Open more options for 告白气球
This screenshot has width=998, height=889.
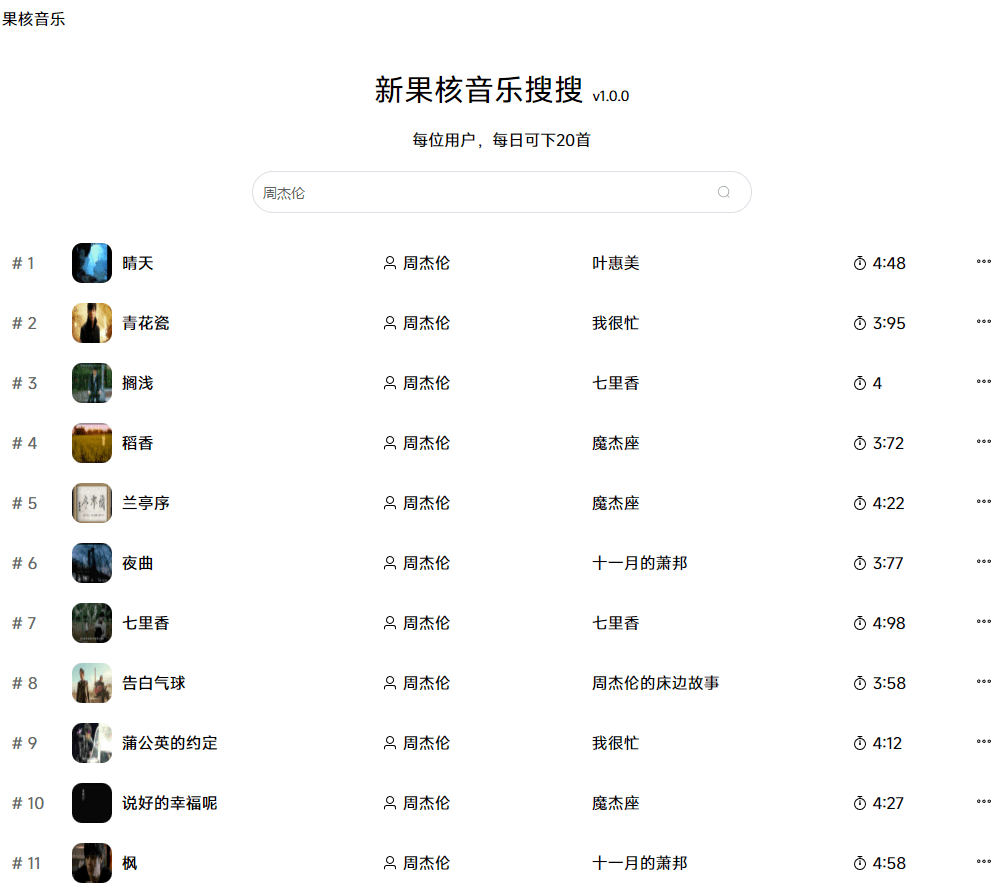[x=983, y=682]
